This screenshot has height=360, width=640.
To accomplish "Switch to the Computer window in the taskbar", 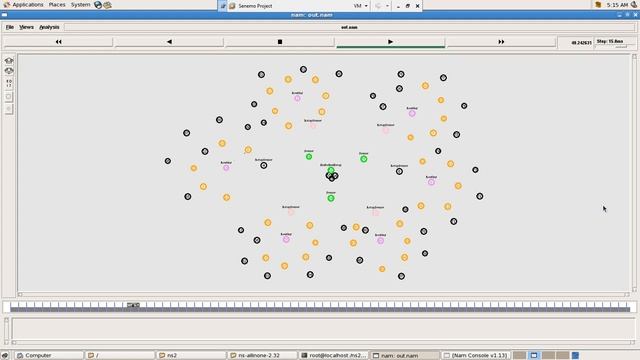I will point(49,356).
